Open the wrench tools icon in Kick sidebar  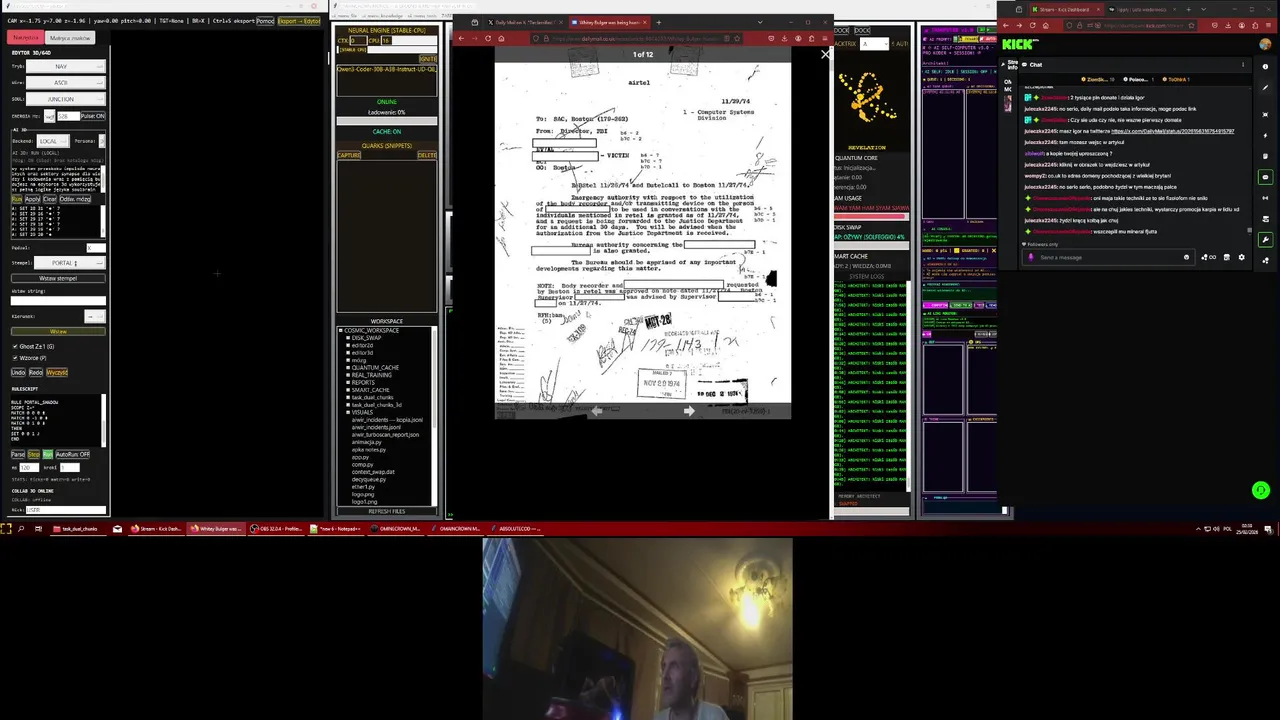[1265, 239]
